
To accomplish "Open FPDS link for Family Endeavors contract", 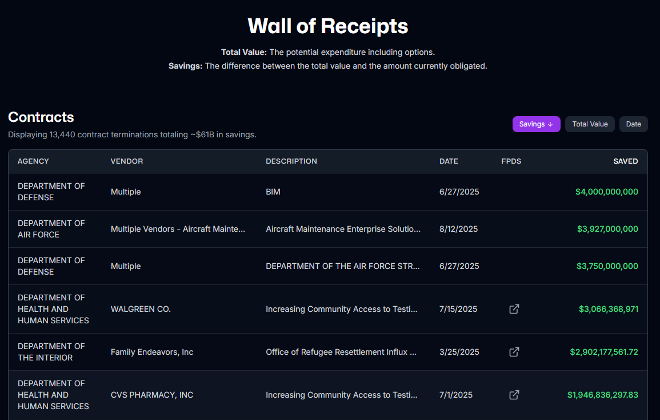I will 514,352.
